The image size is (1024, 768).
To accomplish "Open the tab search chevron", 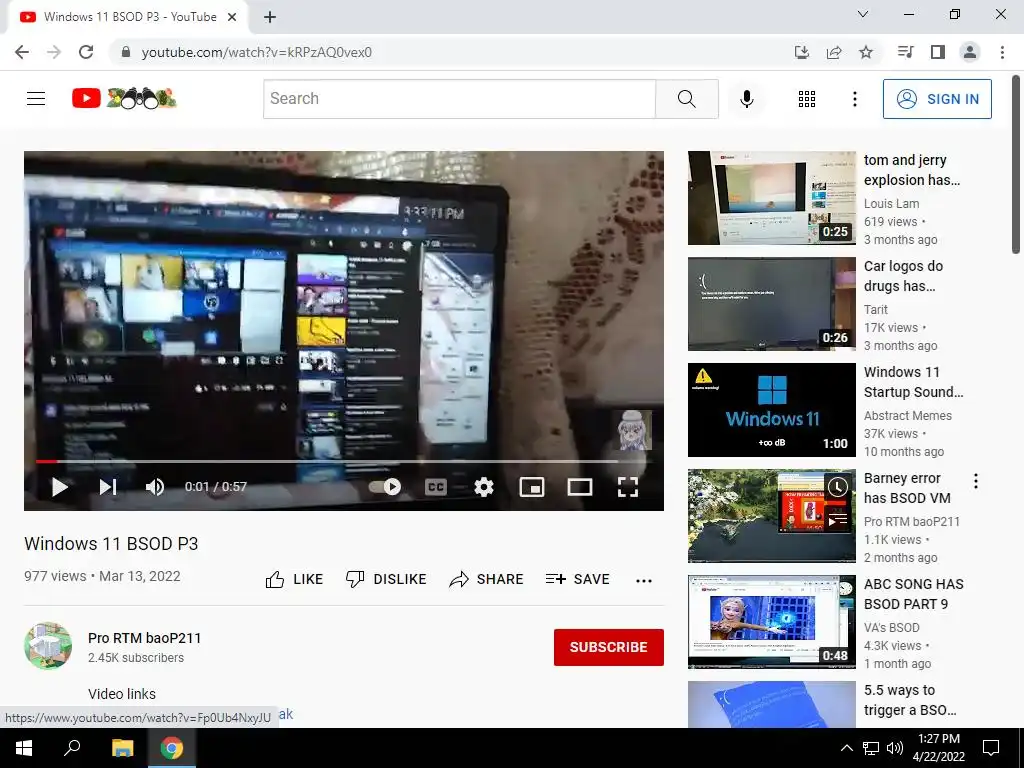I will pyautogui.click(x=863, y=14).
